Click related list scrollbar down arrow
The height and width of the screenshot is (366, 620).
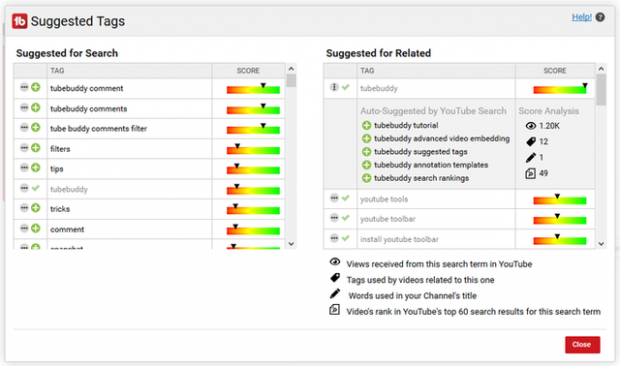point(601,244)
